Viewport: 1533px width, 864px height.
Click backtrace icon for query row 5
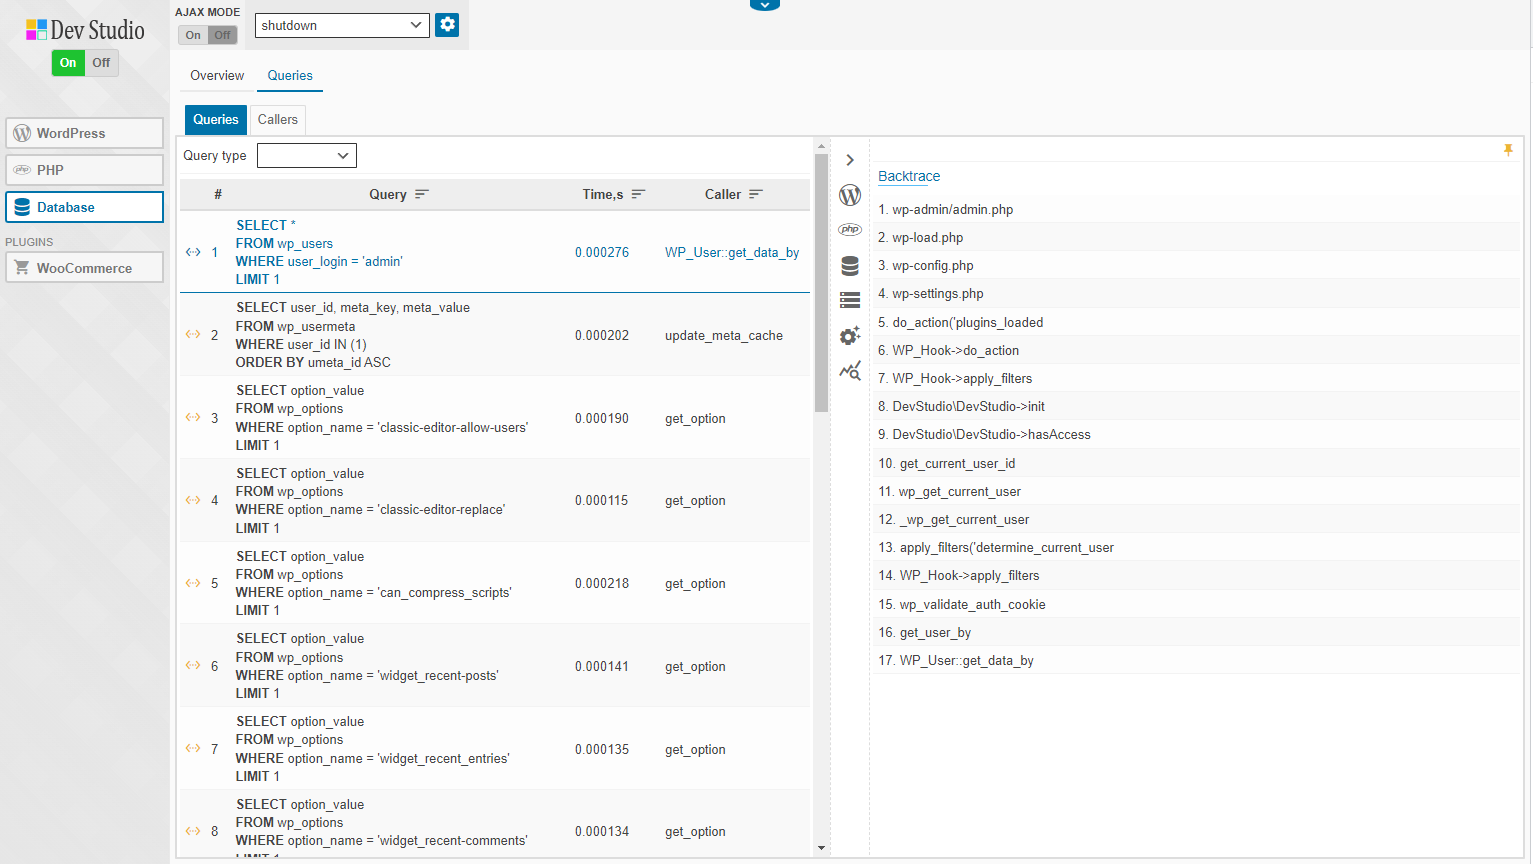pos(193,583)
